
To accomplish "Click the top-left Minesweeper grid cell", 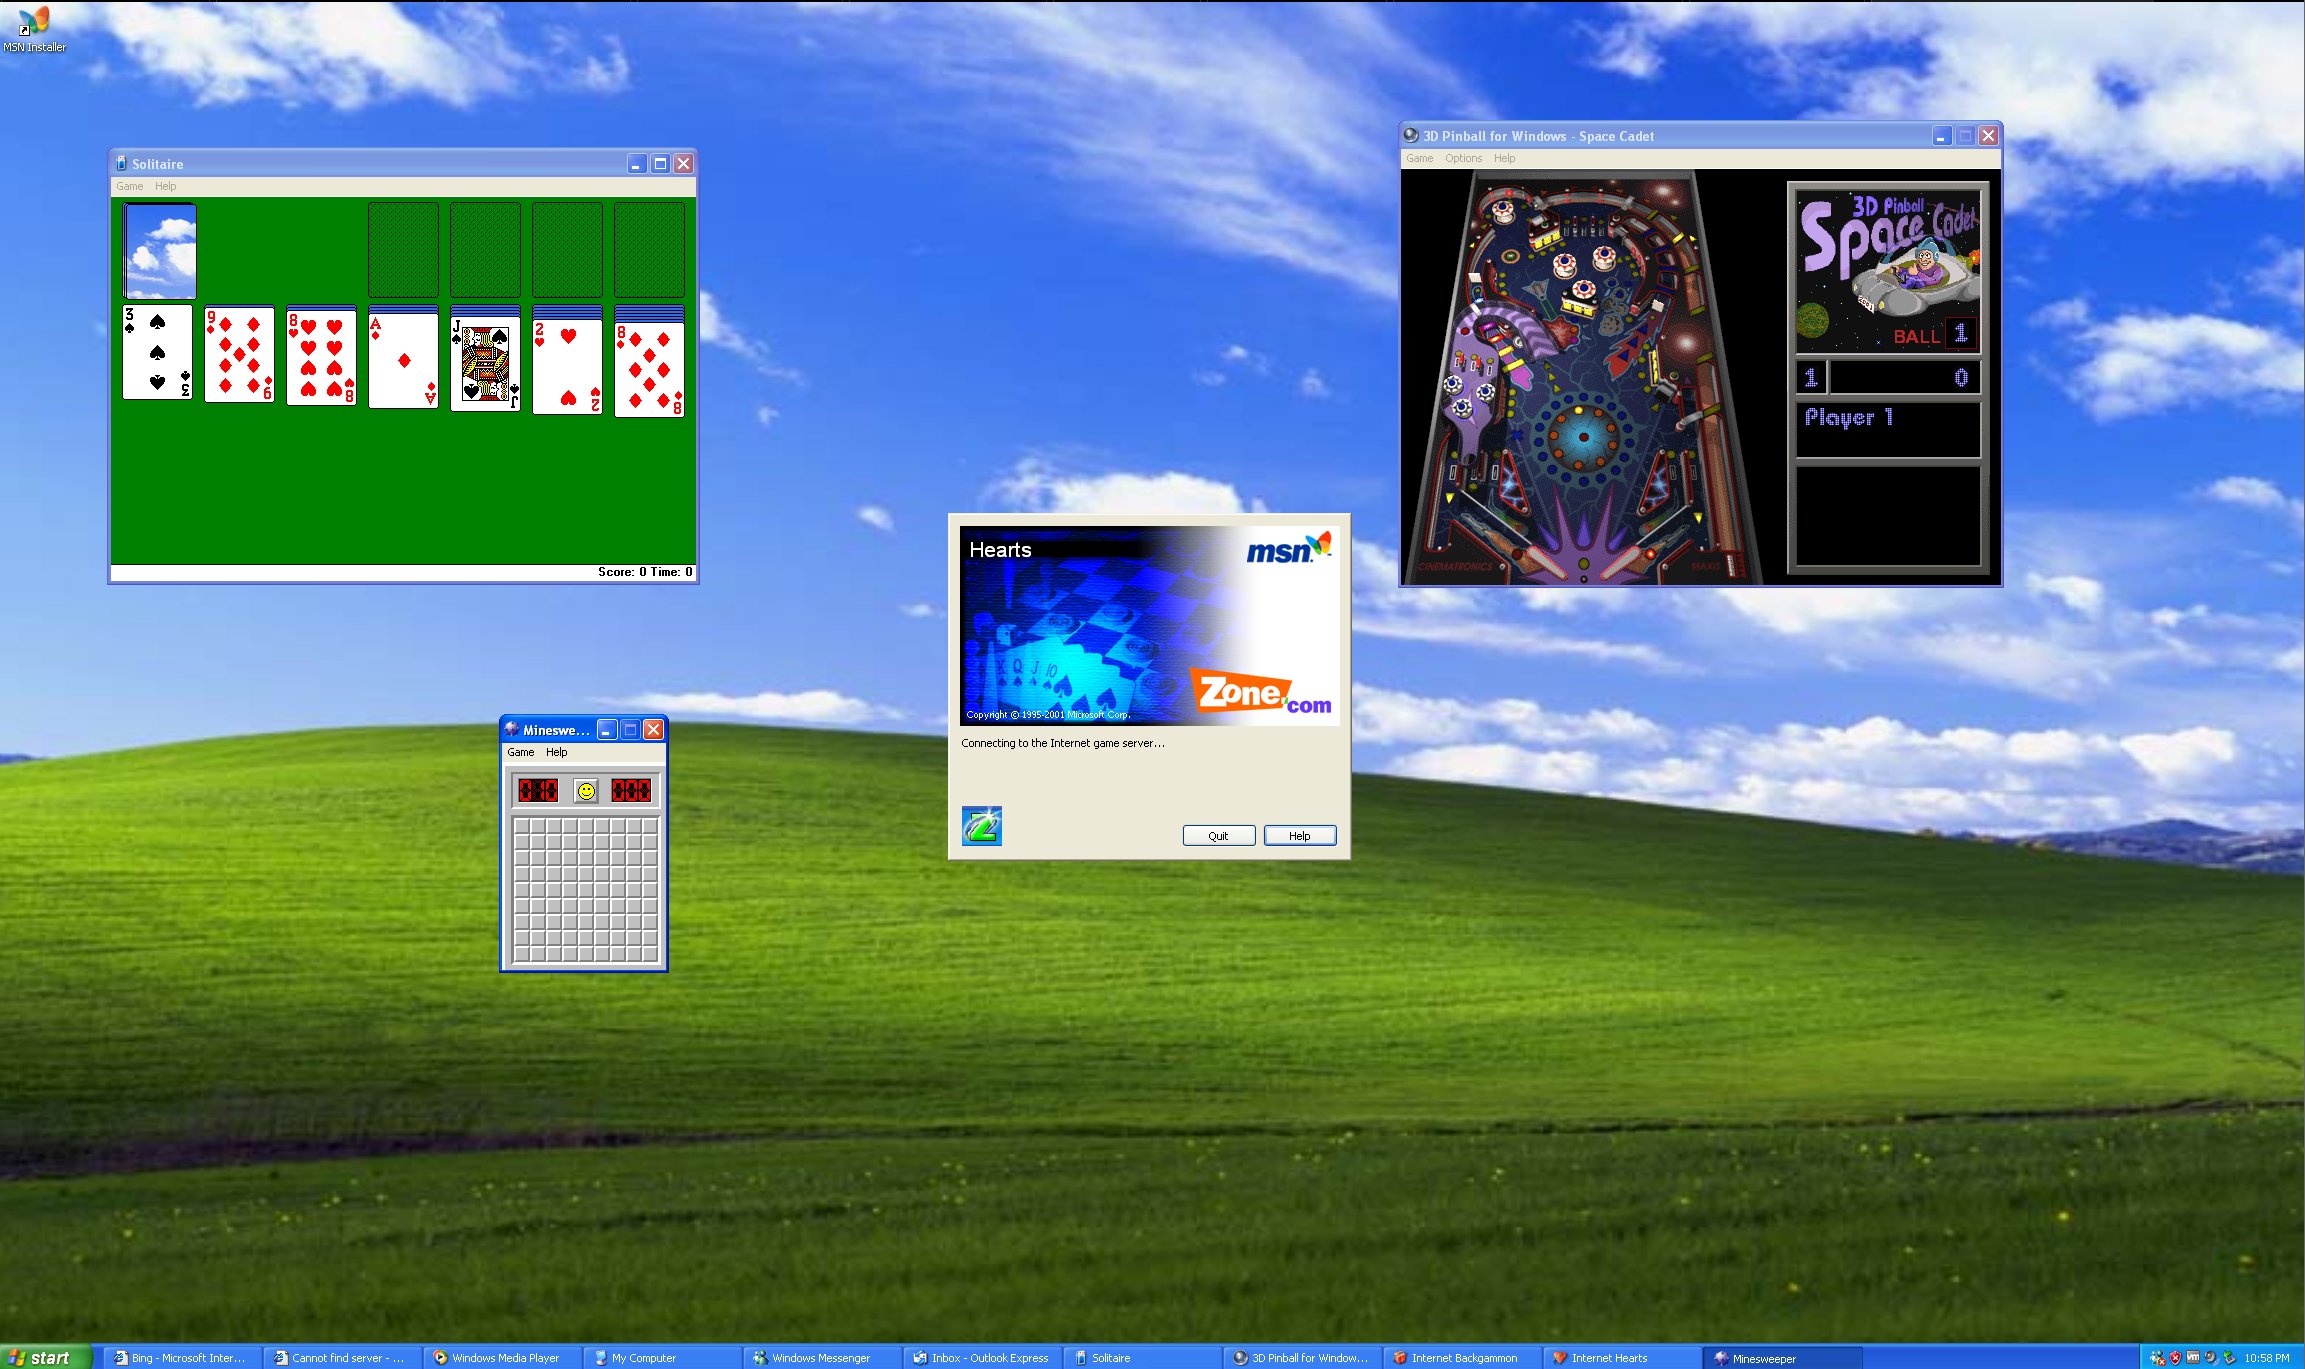I will coord(522,827).
